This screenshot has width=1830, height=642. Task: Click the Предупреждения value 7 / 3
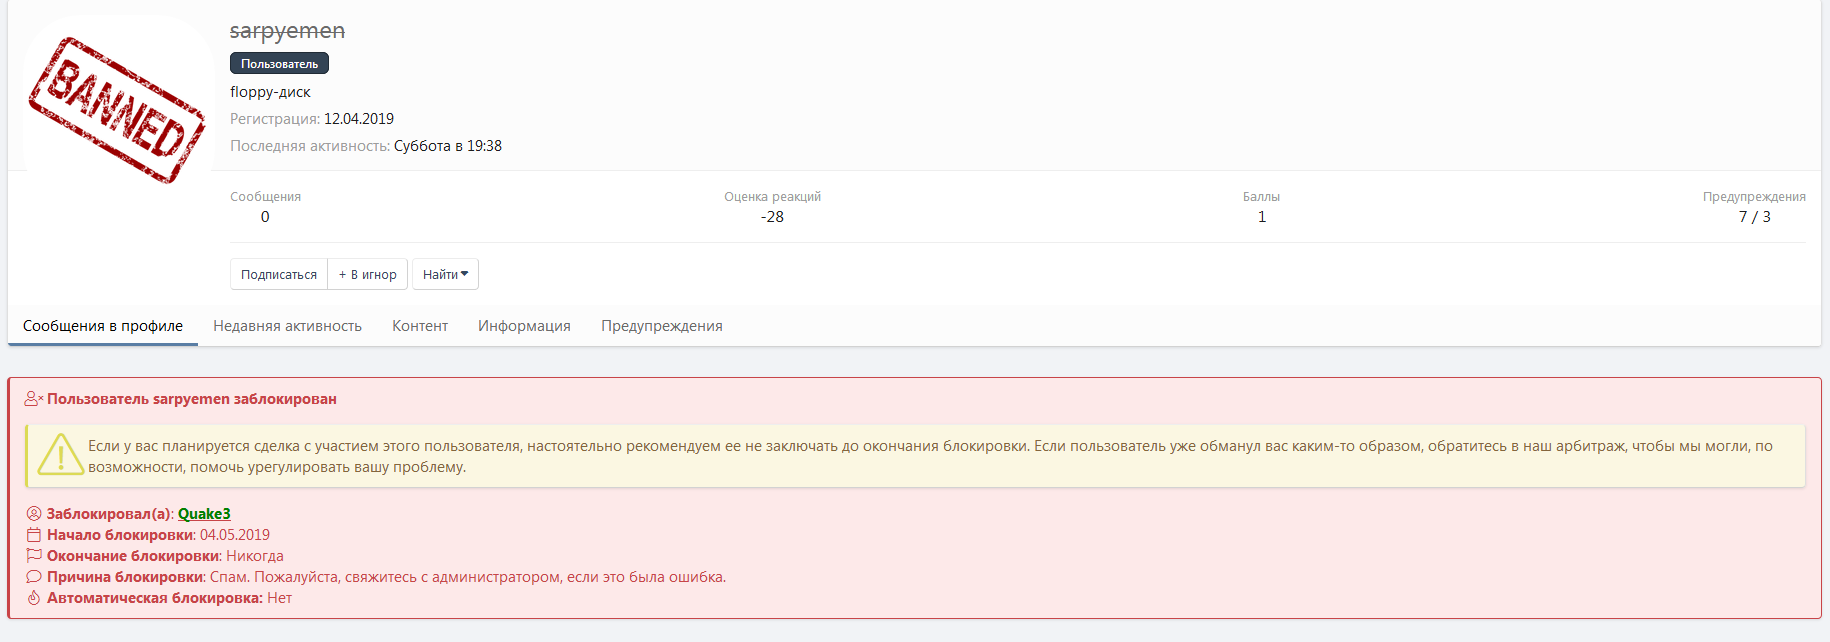(1755, 217)
